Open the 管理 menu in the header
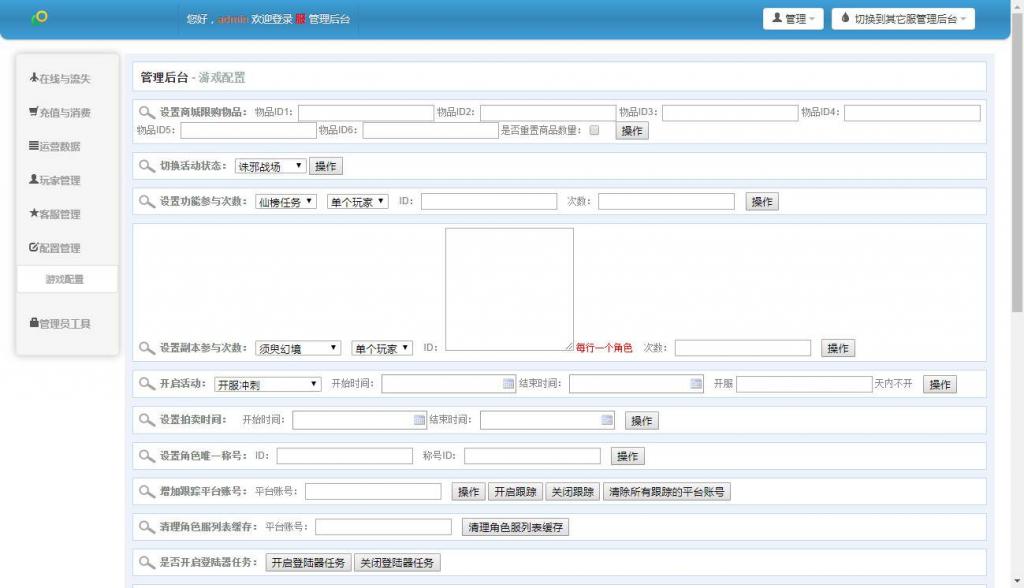The image size is (1024, 588). pos(794,19)
